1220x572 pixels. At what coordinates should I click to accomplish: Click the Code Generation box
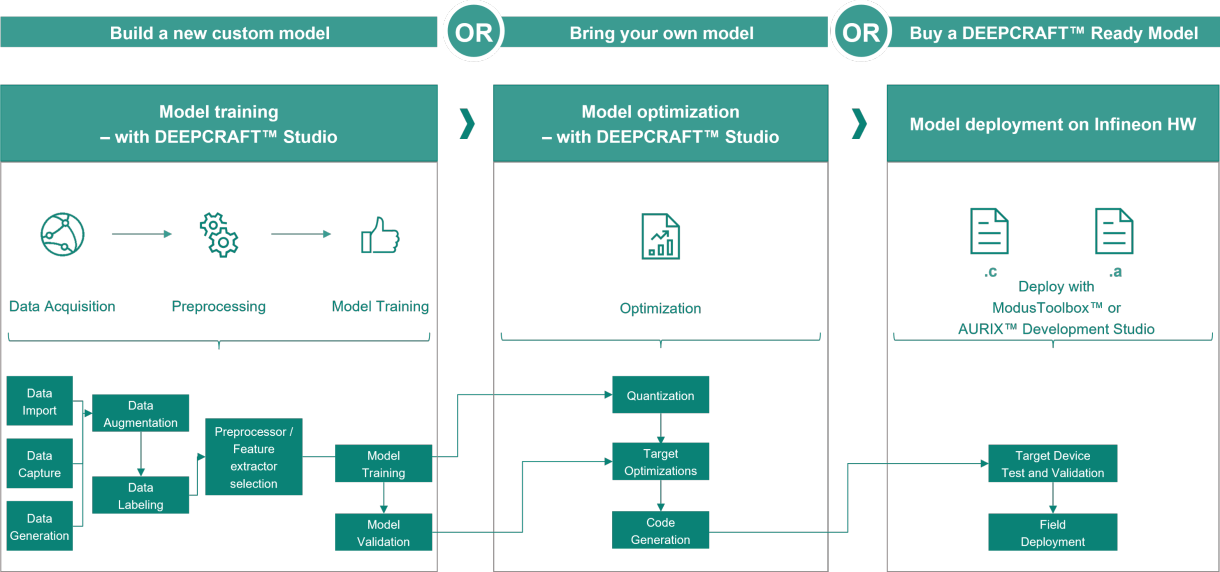[661, 530]
